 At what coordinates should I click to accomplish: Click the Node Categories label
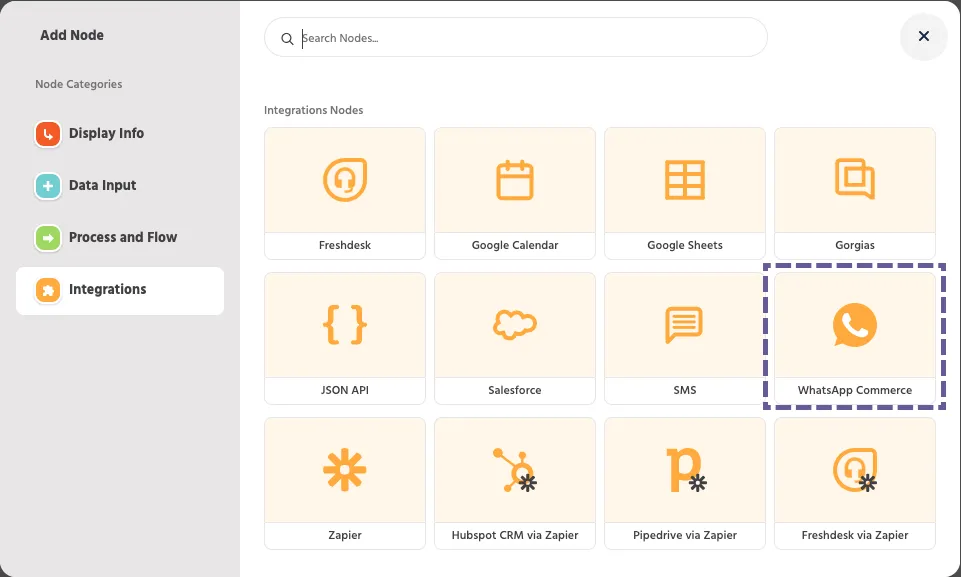tap(78, 85)
